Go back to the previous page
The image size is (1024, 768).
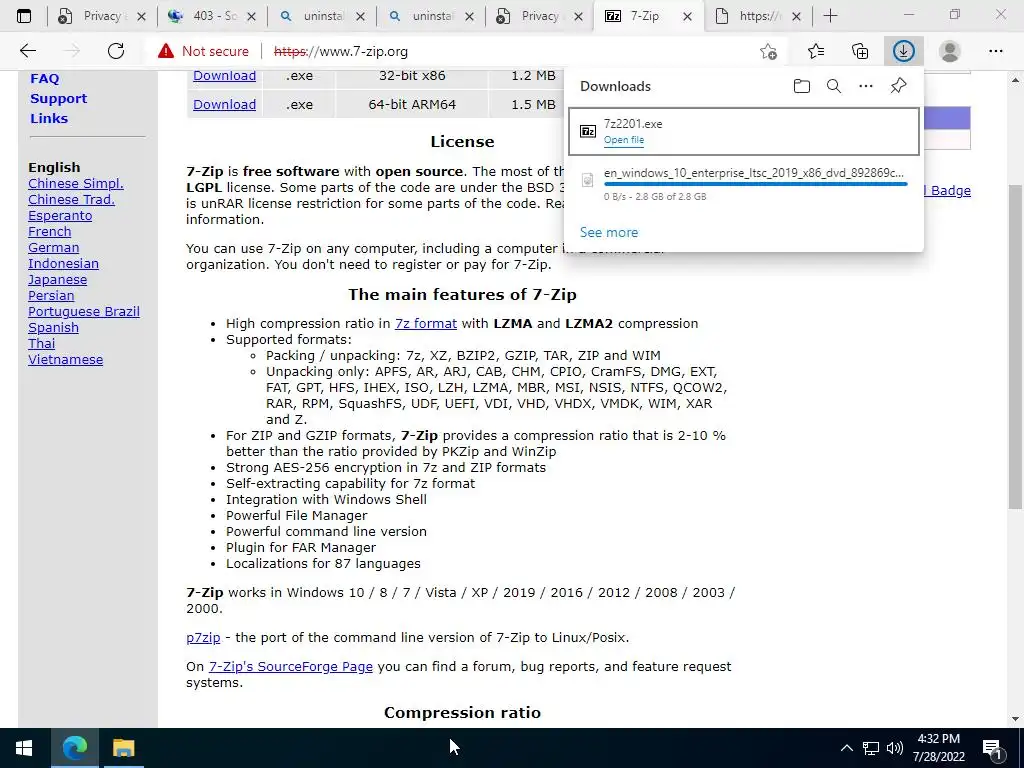(27, 51)
